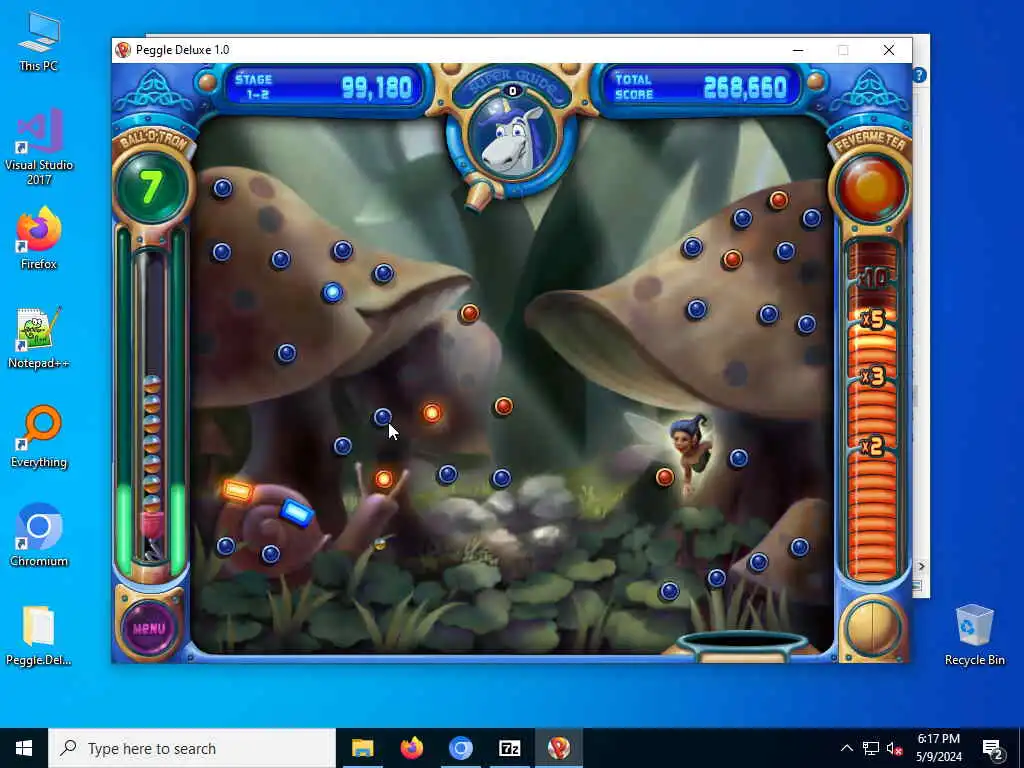Click the muted volume tray icon

pyautogui.click(x=894, y=748)
